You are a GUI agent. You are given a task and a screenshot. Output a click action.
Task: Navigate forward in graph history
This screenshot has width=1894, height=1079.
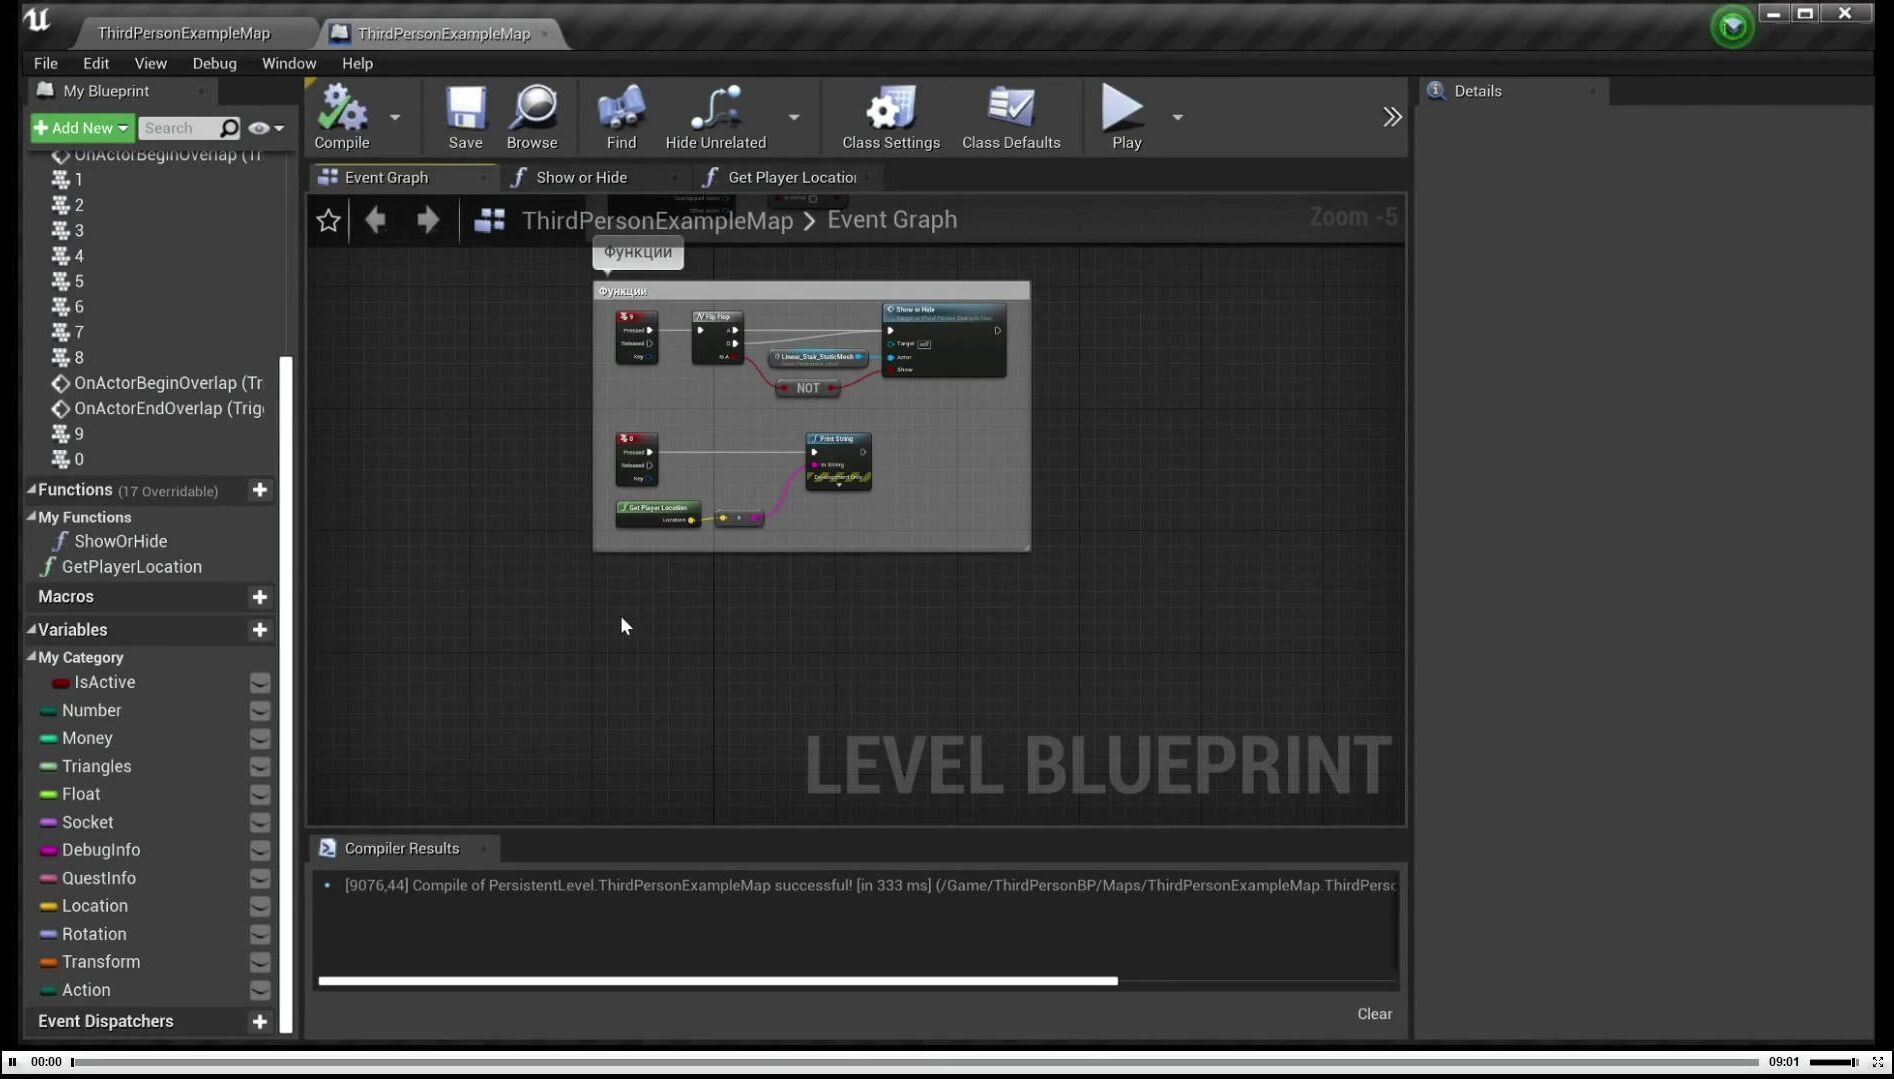tap(428, 219)
